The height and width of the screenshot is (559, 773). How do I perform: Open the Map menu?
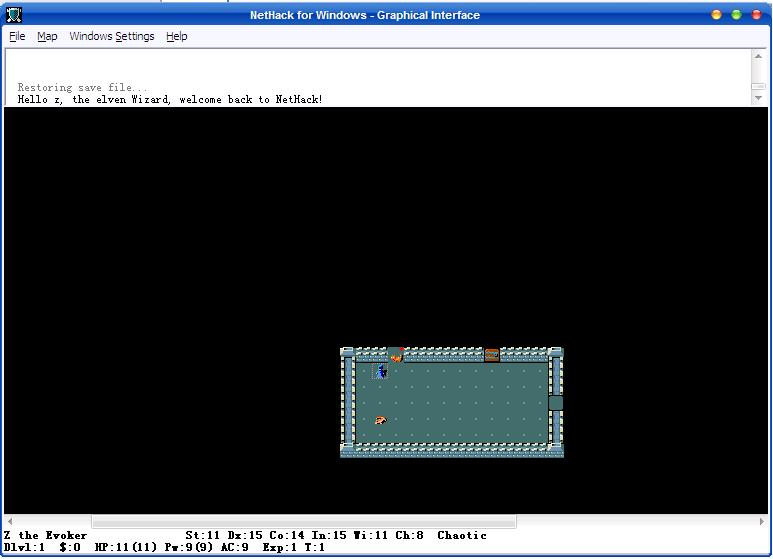pyautogui.click(x=47, y=36)
